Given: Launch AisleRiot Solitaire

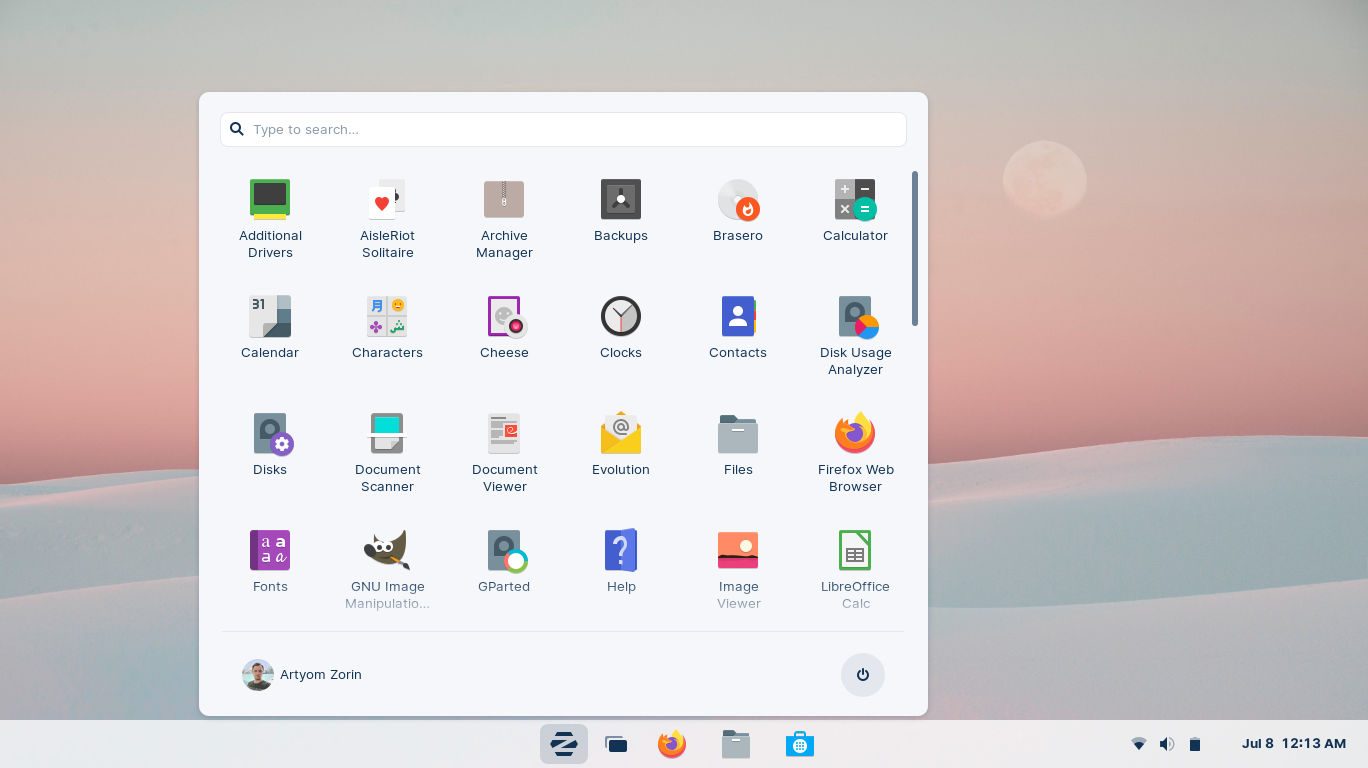Looking at the screenshot, I should (x=387, y=219).
